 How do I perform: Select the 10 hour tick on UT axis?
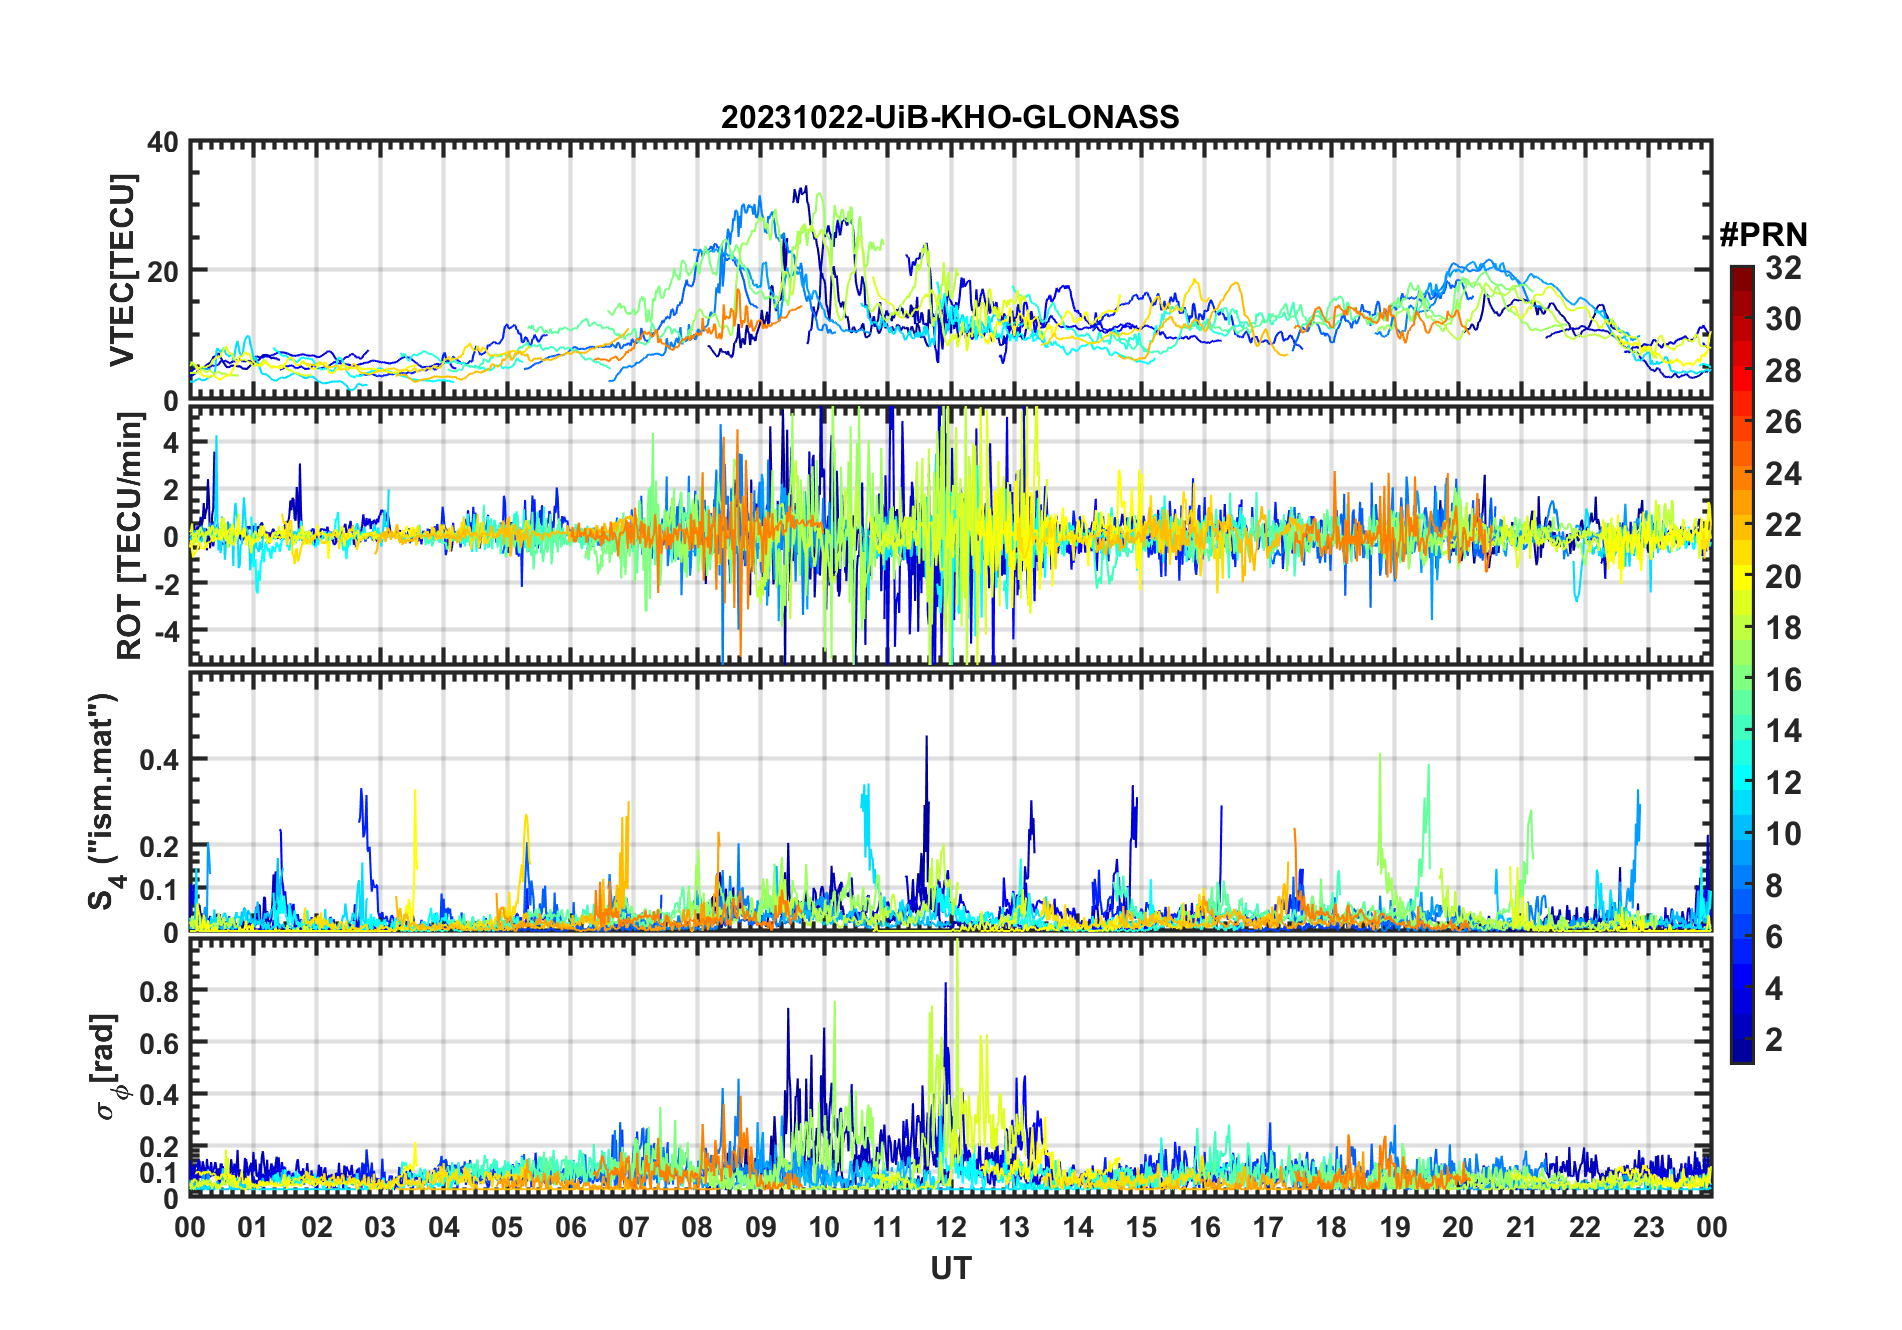point(824,1227)
